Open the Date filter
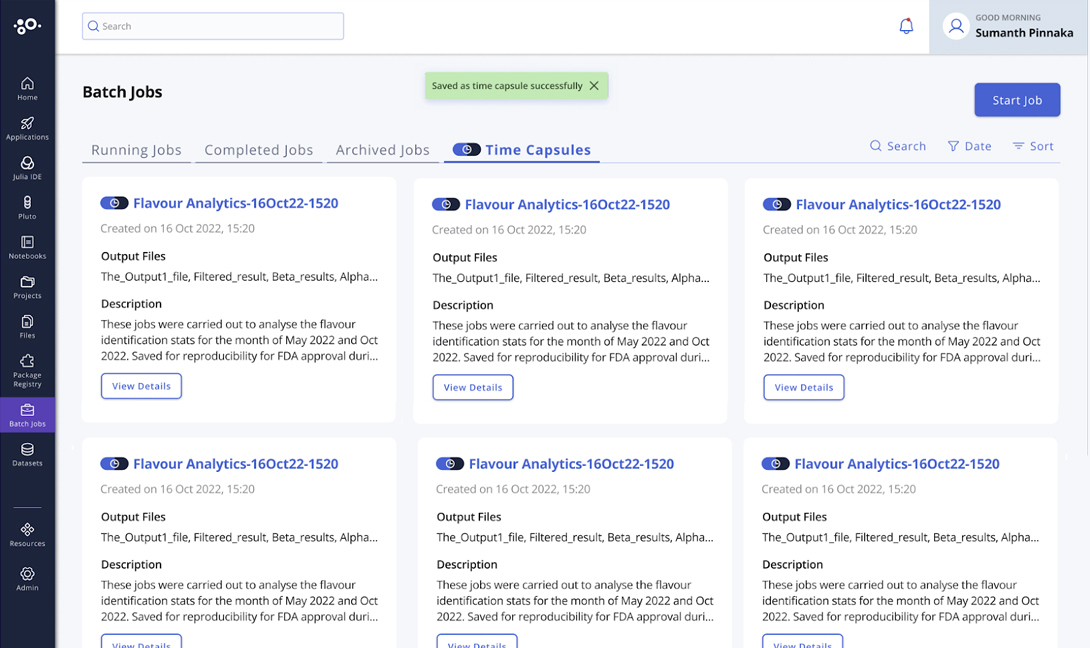Viewport: 1090px width, 648px height. tap(969, 146)
